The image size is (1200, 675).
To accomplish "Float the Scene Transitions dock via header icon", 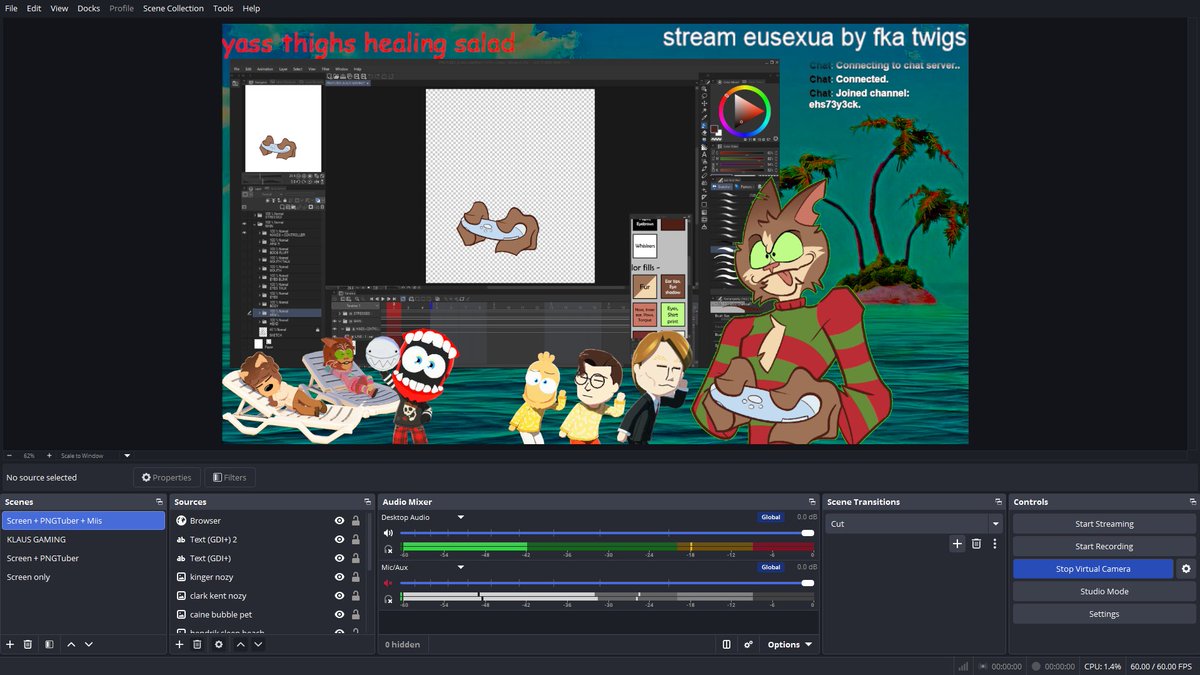I will coord(999,502).
